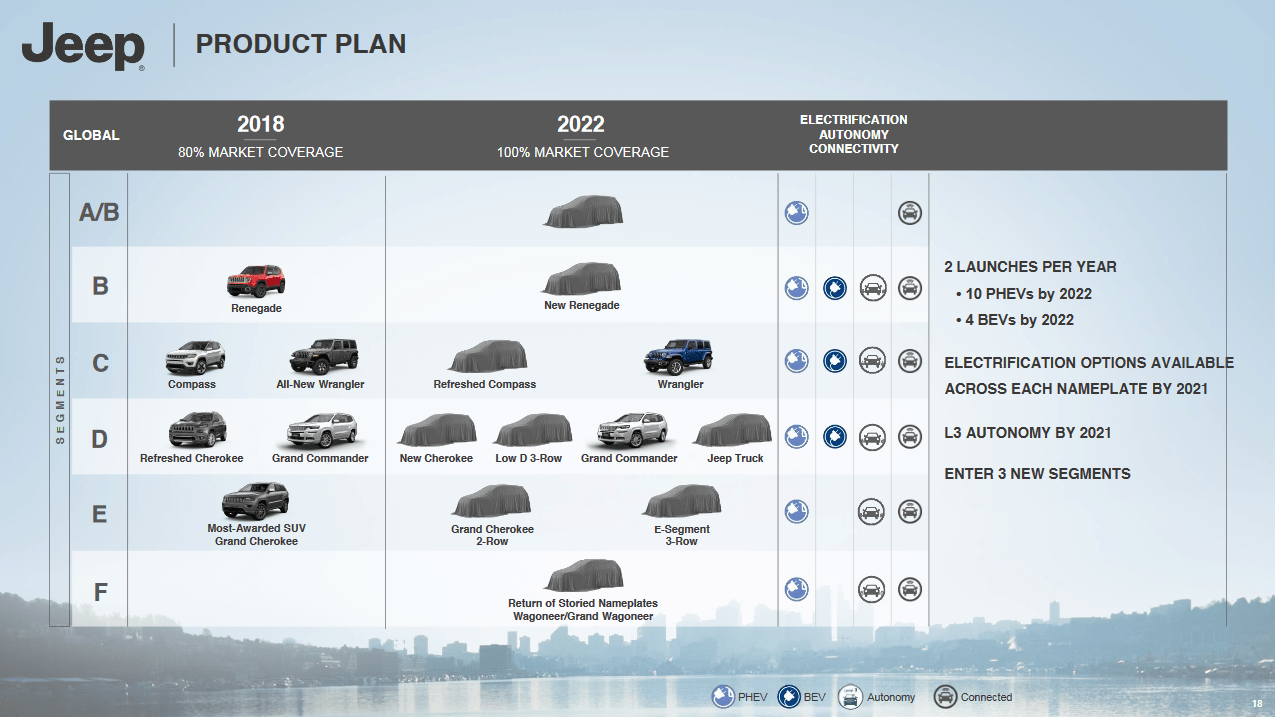Click the Autonomy legend icon
The height and width of the screenshot is (717, 1275).
[x=850, y=697]
